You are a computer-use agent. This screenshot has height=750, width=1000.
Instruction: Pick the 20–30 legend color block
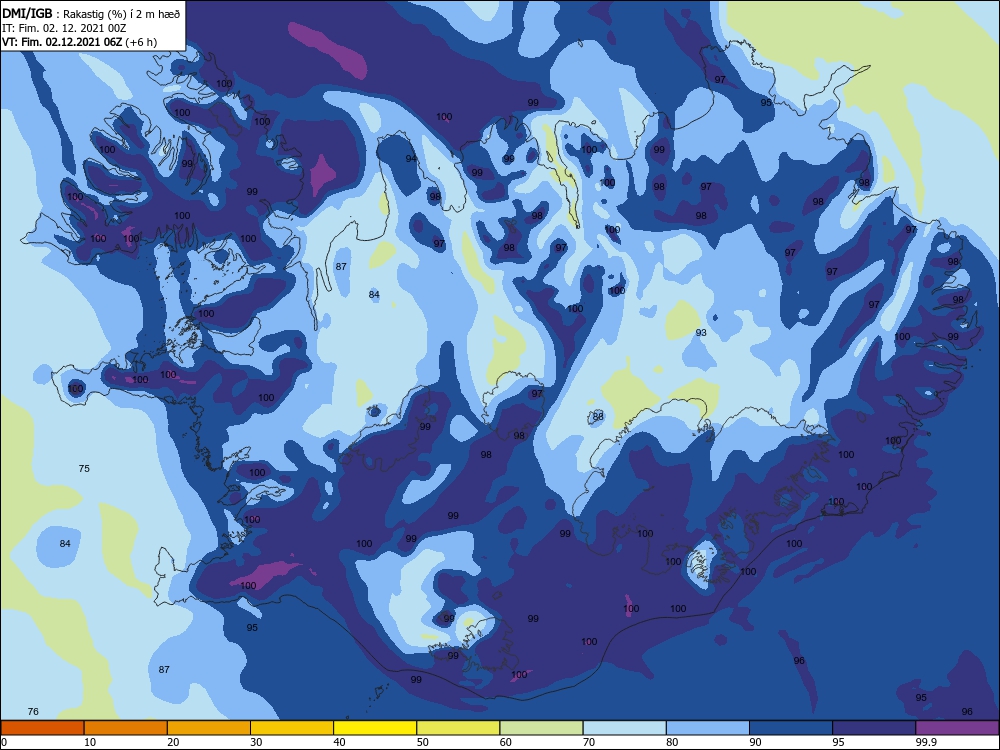coord(209,728)
